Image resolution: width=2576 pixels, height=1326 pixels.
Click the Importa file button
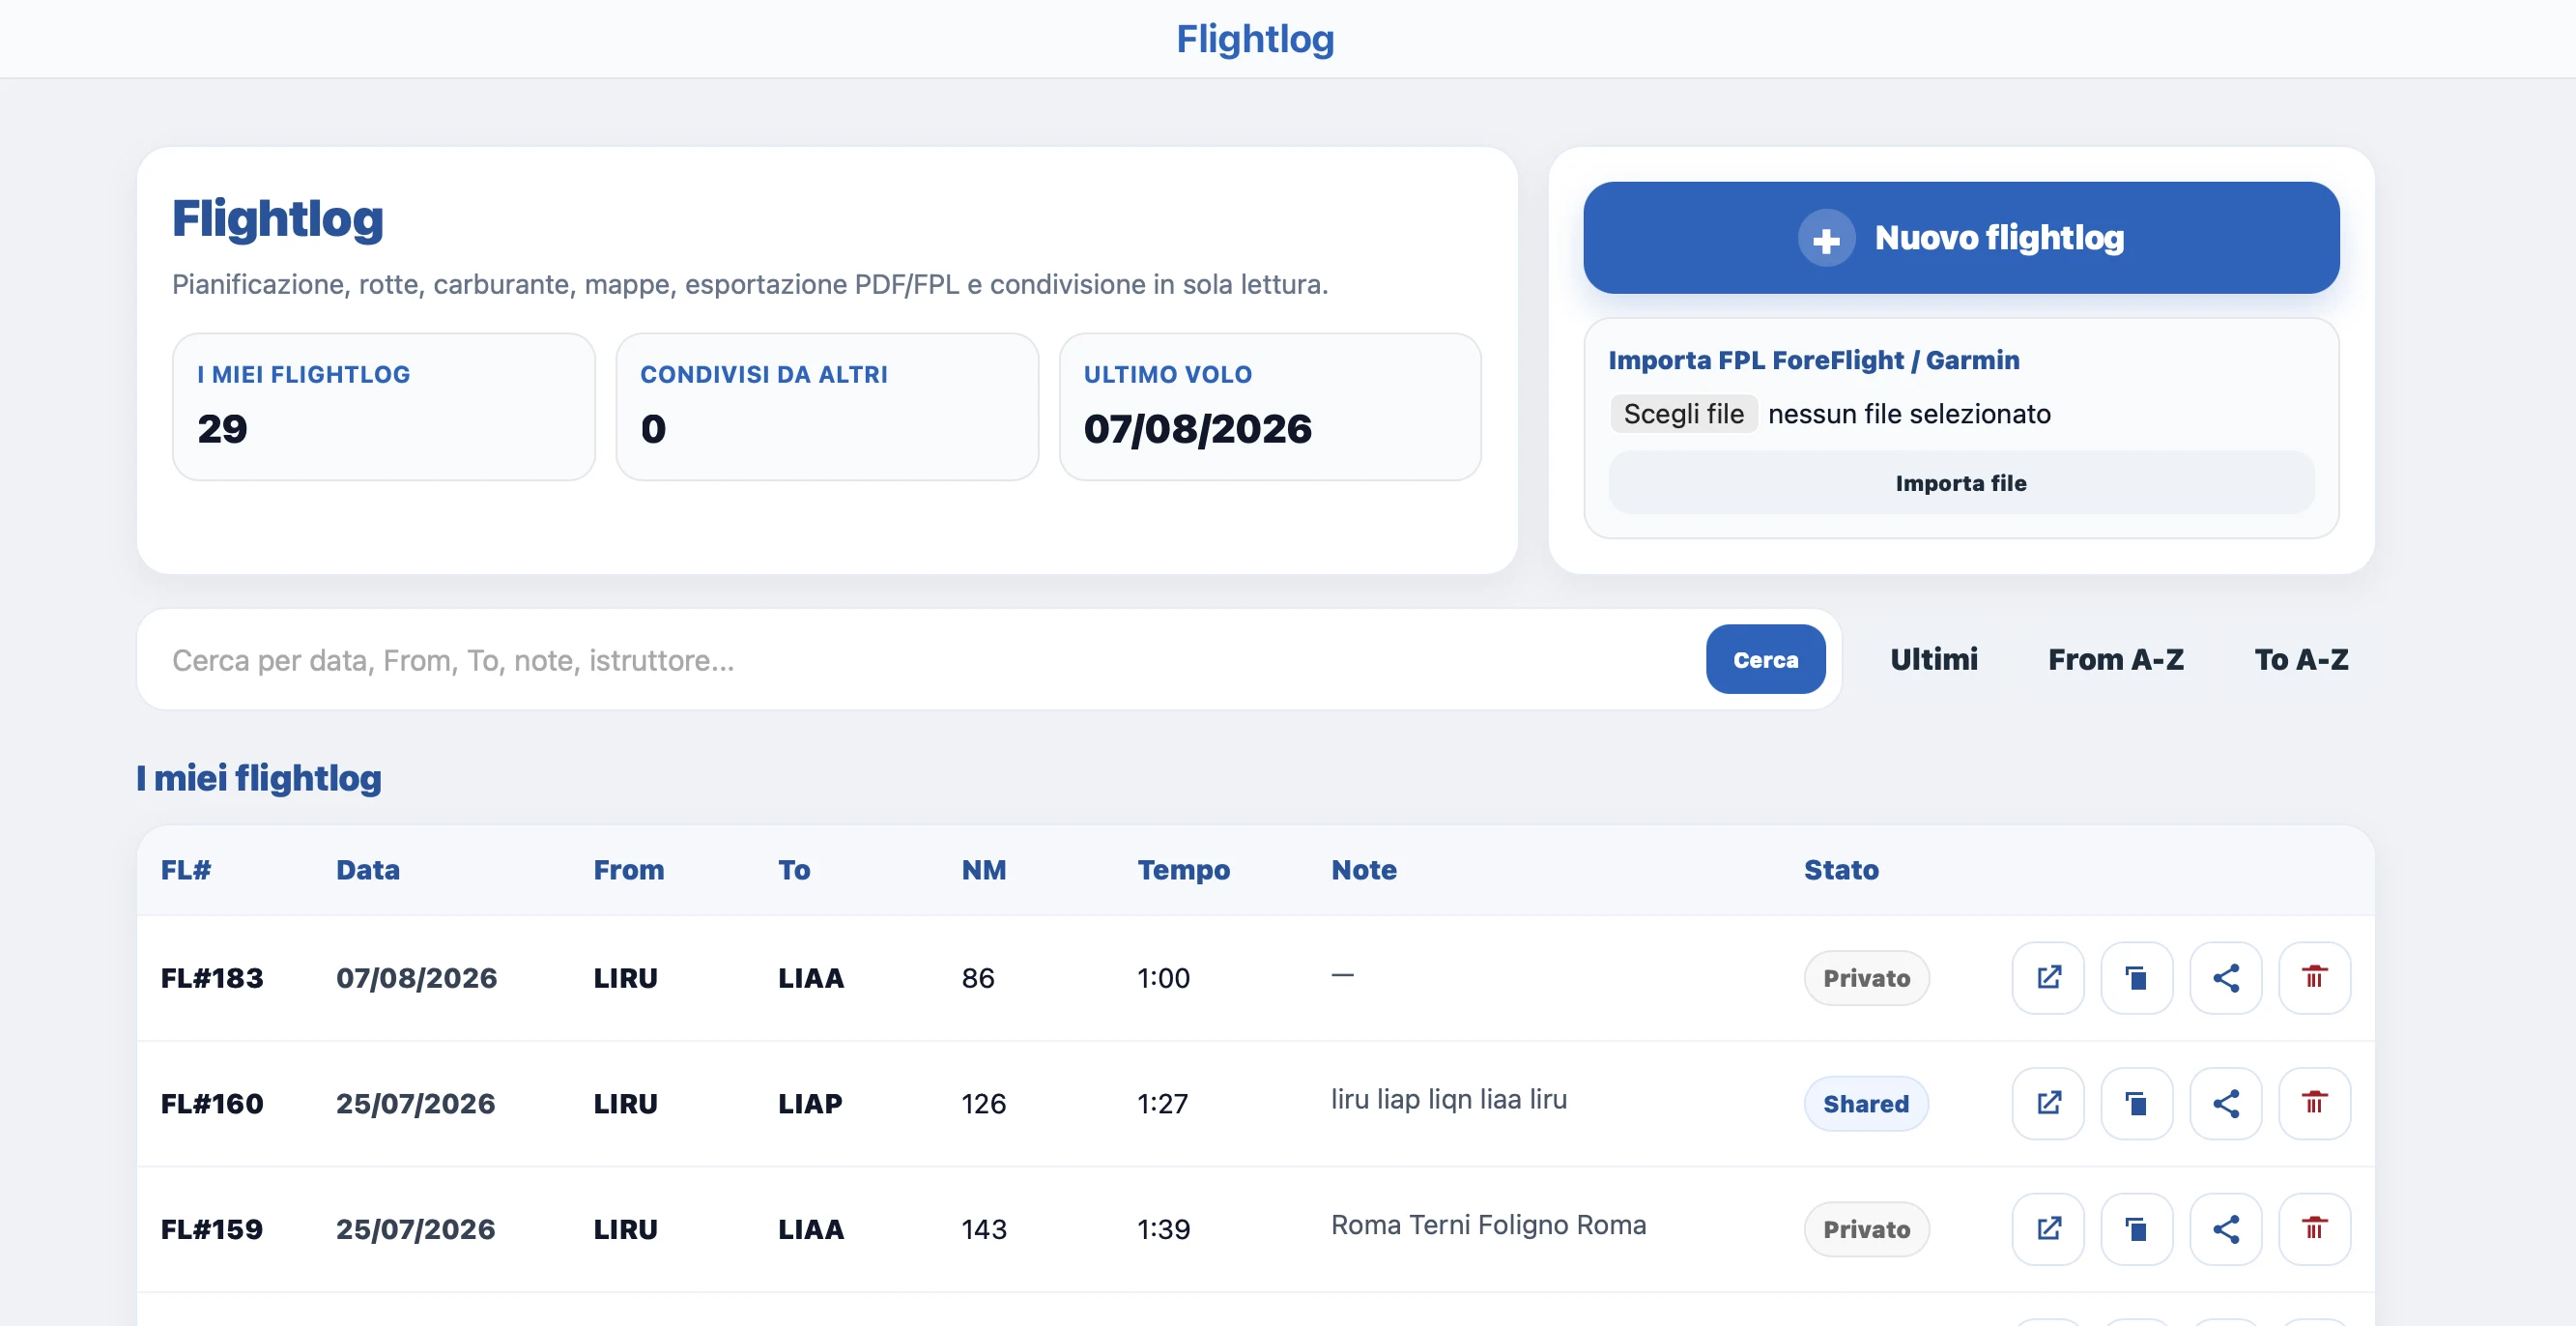tap(1960, 482)
